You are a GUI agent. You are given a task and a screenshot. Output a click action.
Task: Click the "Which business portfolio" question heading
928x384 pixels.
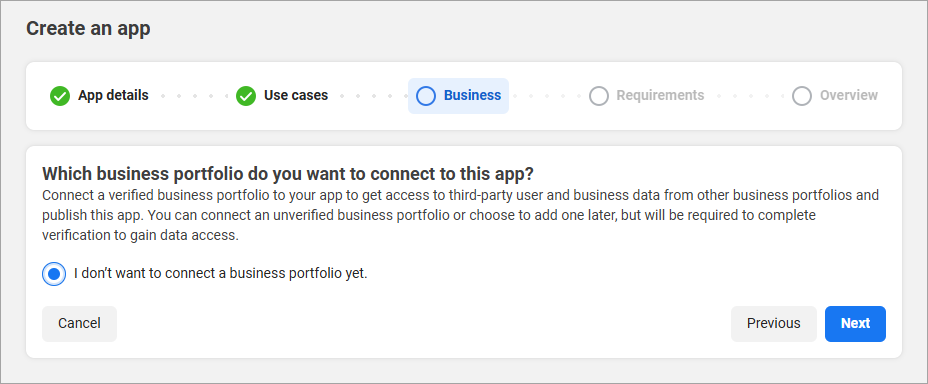click(288, 174)
